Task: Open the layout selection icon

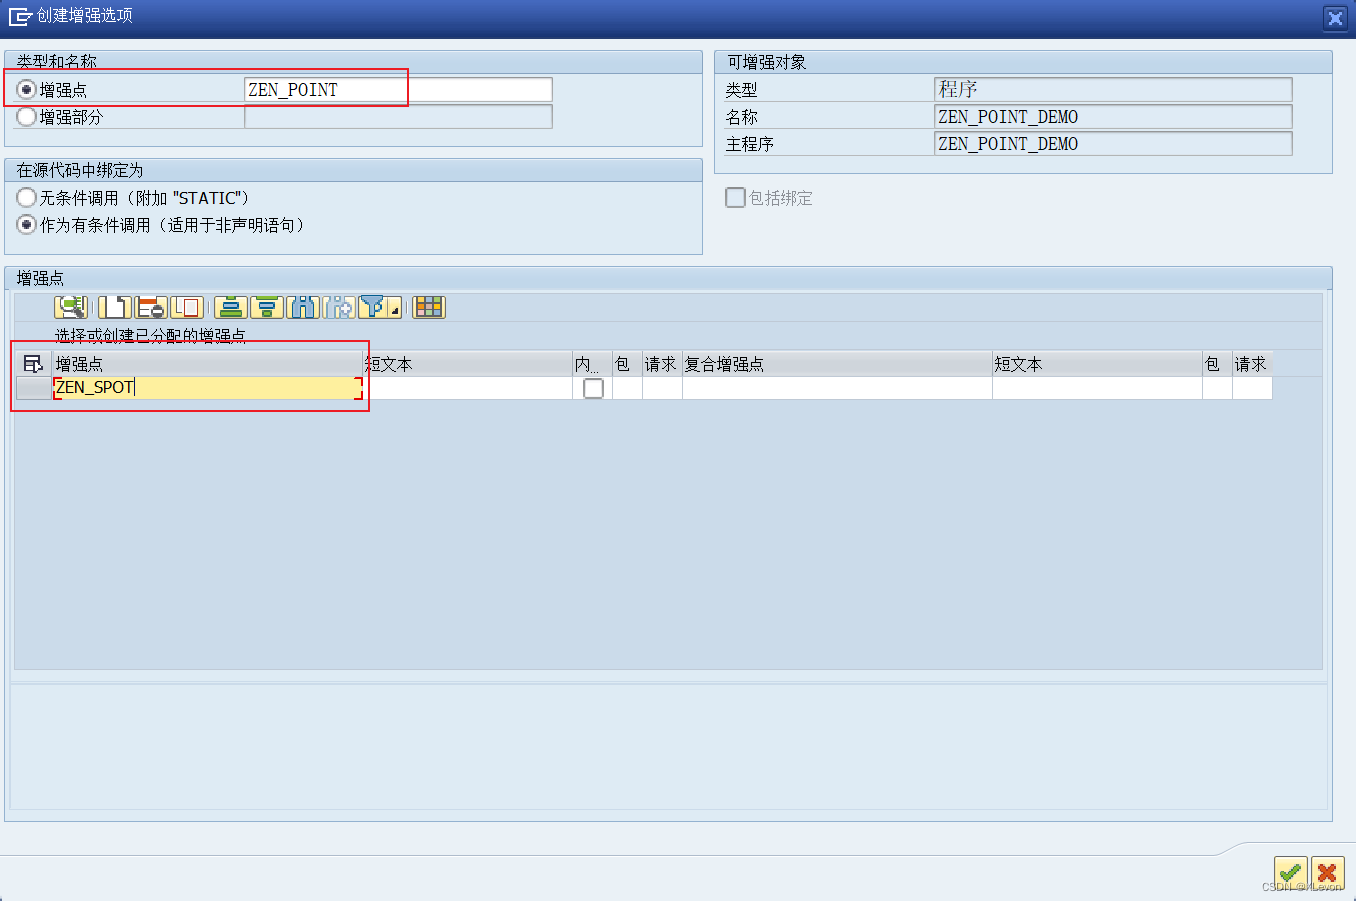Action: (428, 307)
